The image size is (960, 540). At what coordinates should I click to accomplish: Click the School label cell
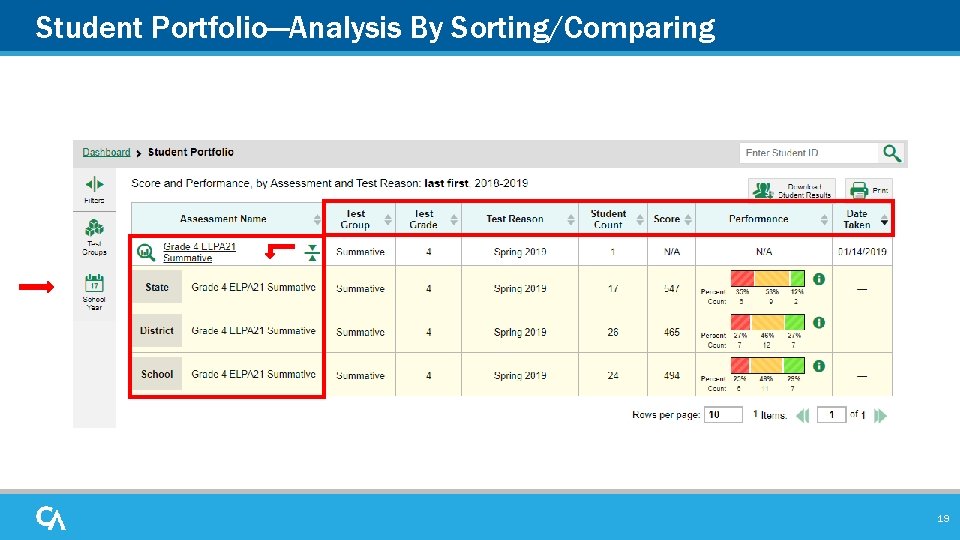pyautogui.click(x=157, y=374)
